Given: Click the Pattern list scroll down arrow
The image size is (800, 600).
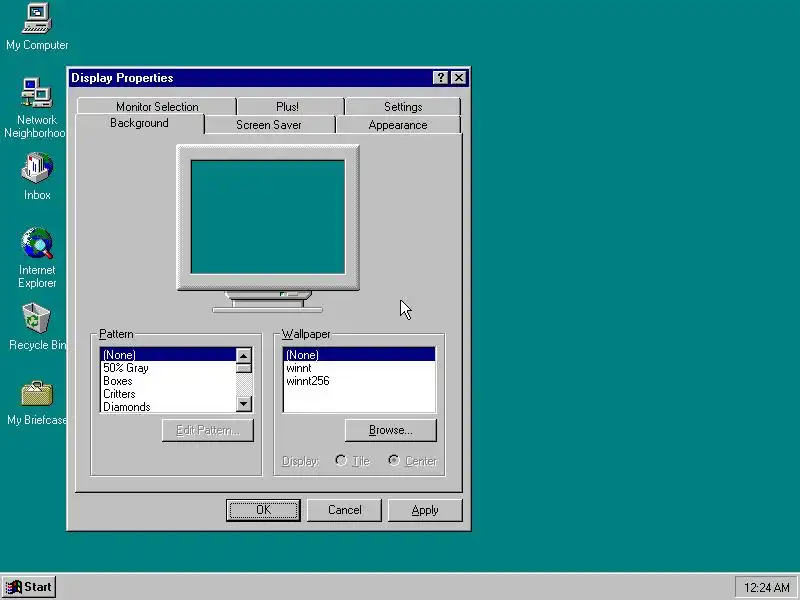Looking at the screenshot, I should click(244, 404).
